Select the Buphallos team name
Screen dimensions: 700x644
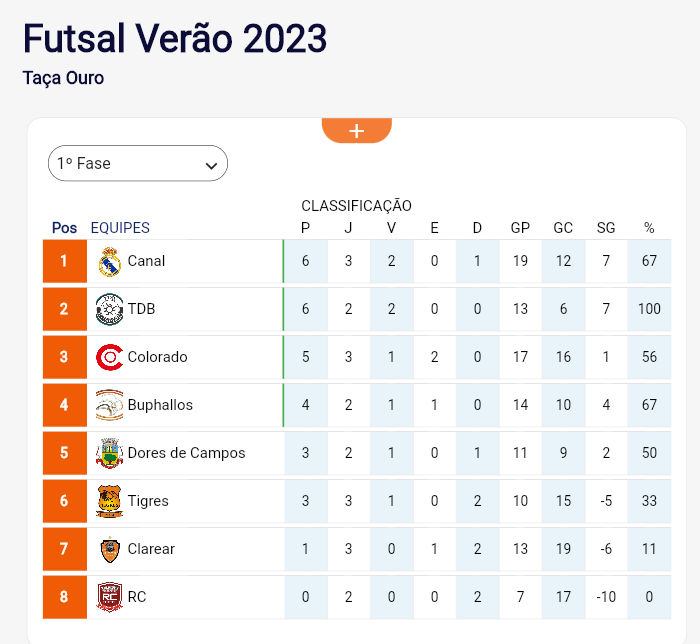pyautogui.click(x=160, y=405)
